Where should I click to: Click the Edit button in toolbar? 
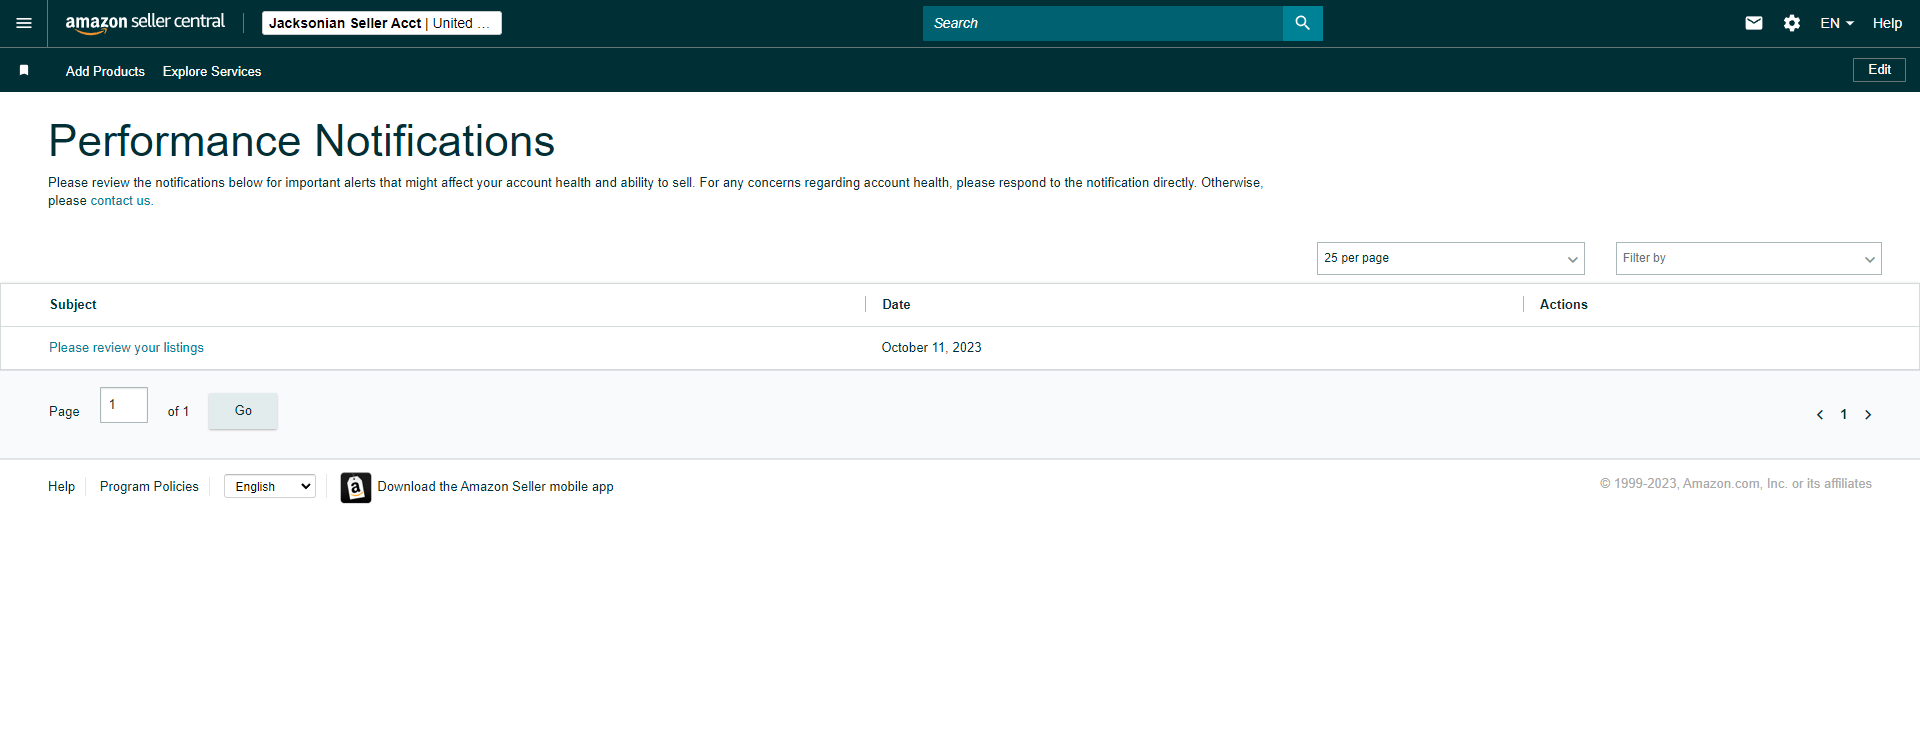point(1879,69)
